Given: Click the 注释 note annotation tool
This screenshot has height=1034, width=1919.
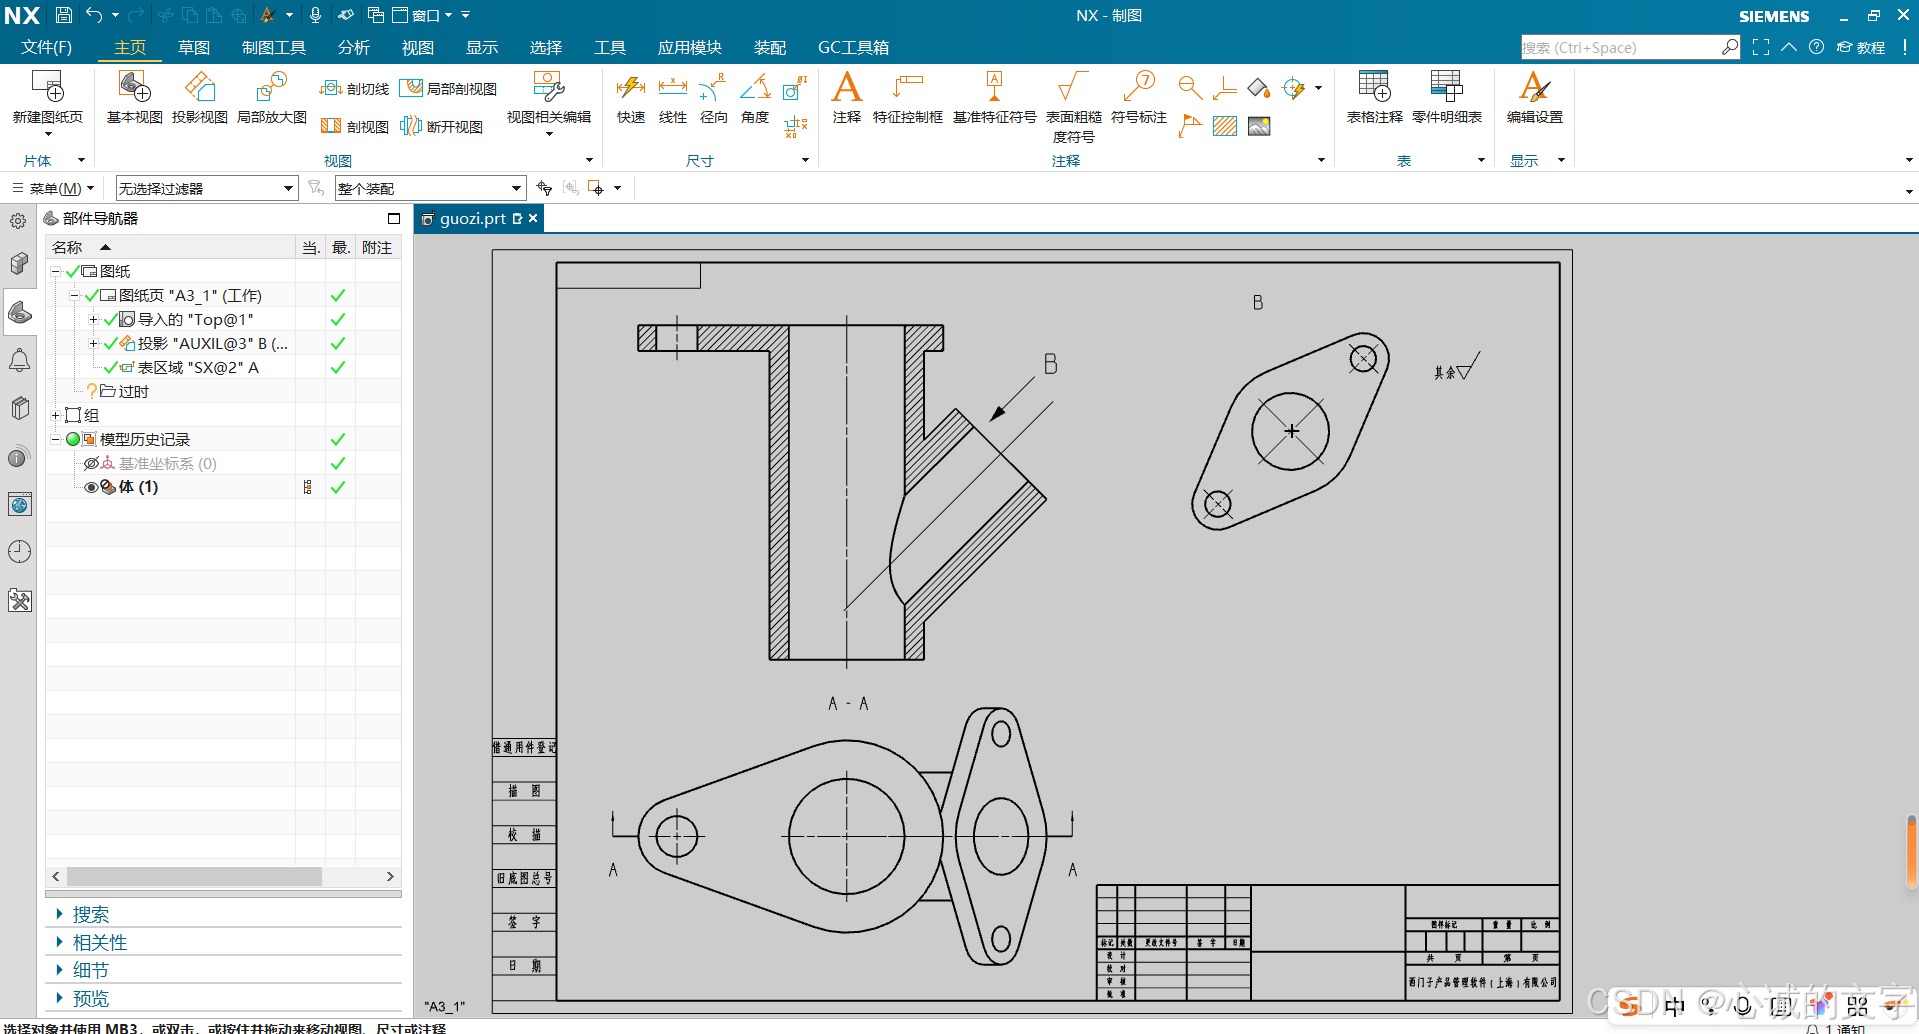Looking at the screenshot, I should pos(846,98).
